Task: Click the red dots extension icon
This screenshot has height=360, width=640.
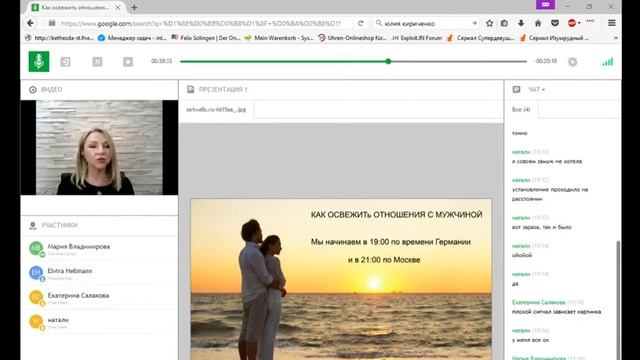Action: 590,21
